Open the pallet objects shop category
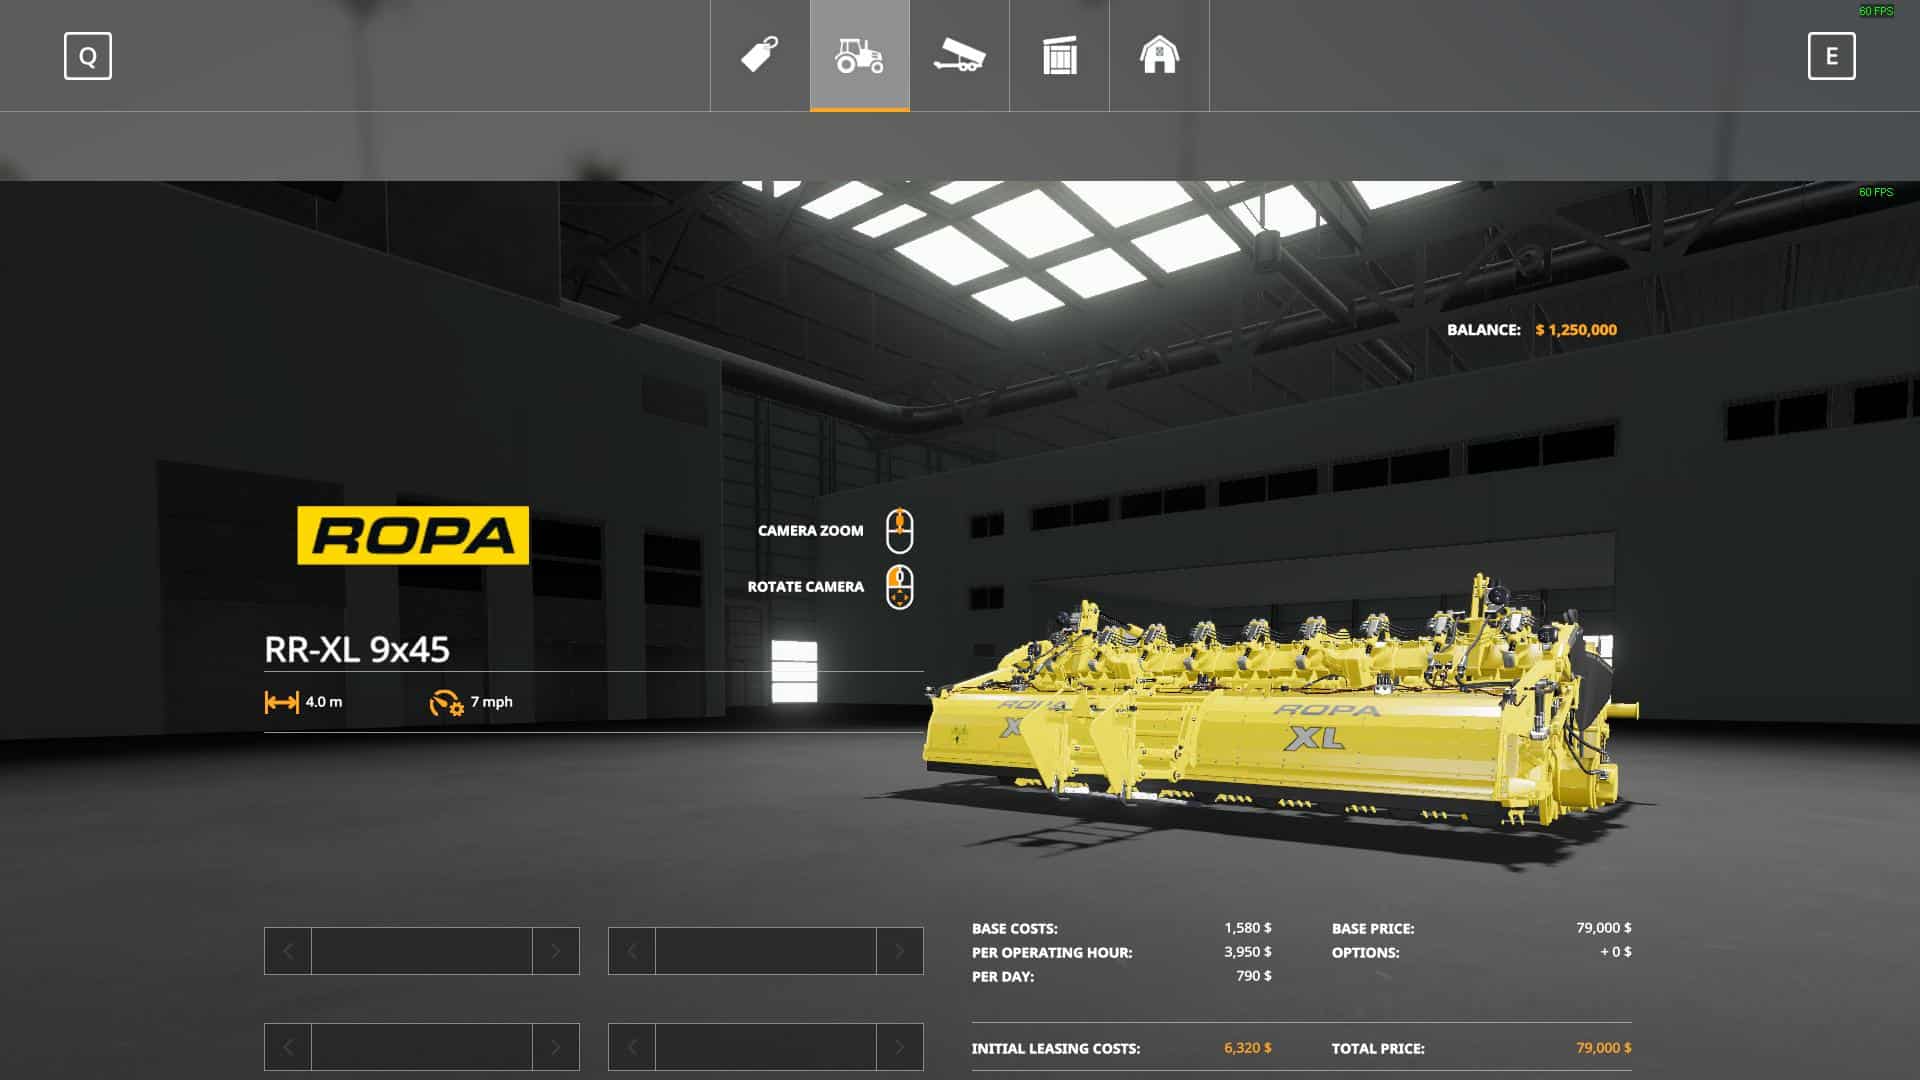This screenshot has height=1080, width=1920. click(1060, 55)
